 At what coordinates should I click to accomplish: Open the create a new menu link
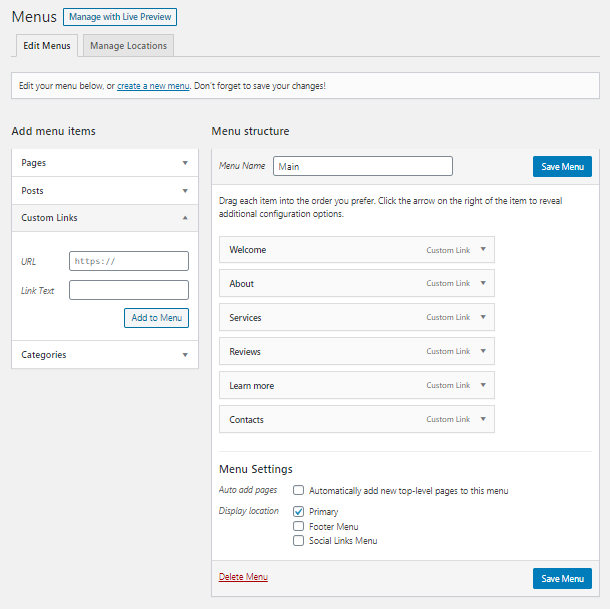[x=153, y=86]
